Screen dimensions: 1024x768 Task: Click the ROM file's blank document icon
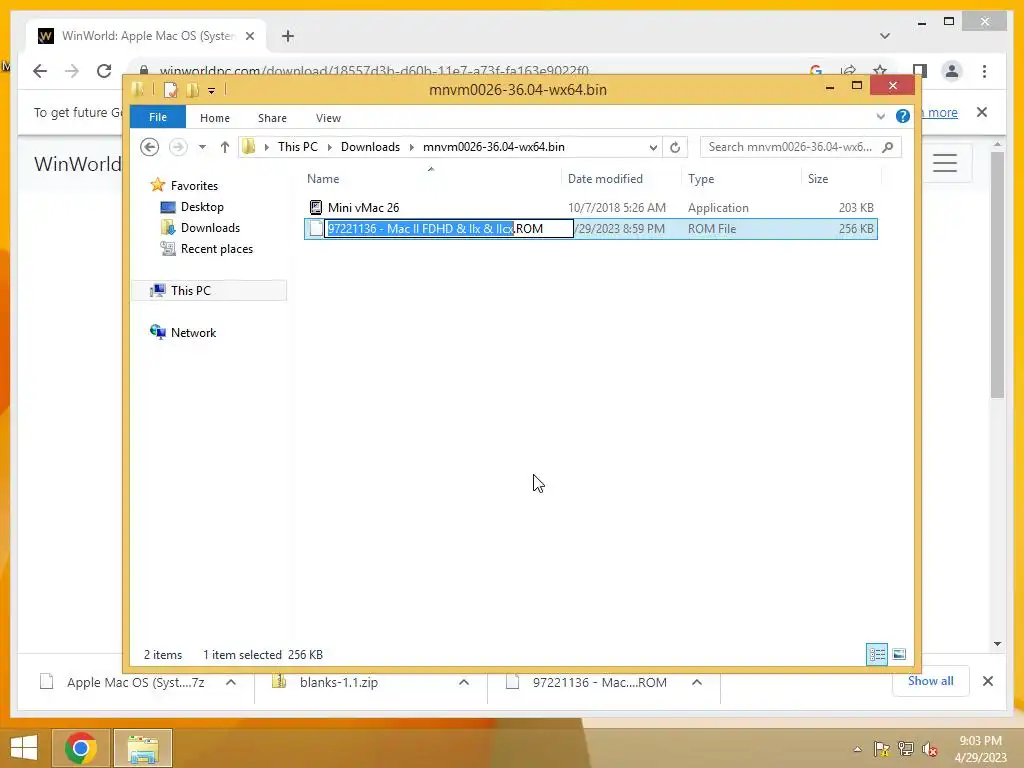pyautogui.click(x=316, y=229)
